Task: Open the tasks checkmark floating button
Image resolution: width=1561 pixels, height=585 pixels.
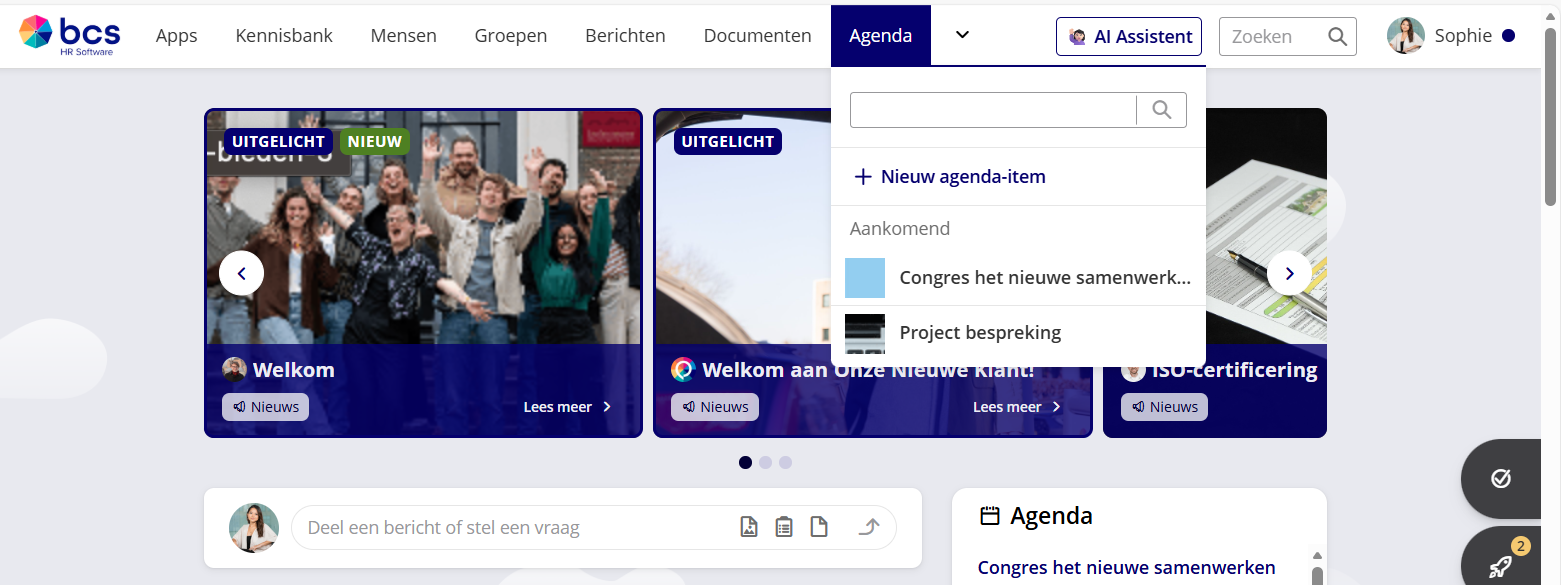Action: (x=1500, y=479)
